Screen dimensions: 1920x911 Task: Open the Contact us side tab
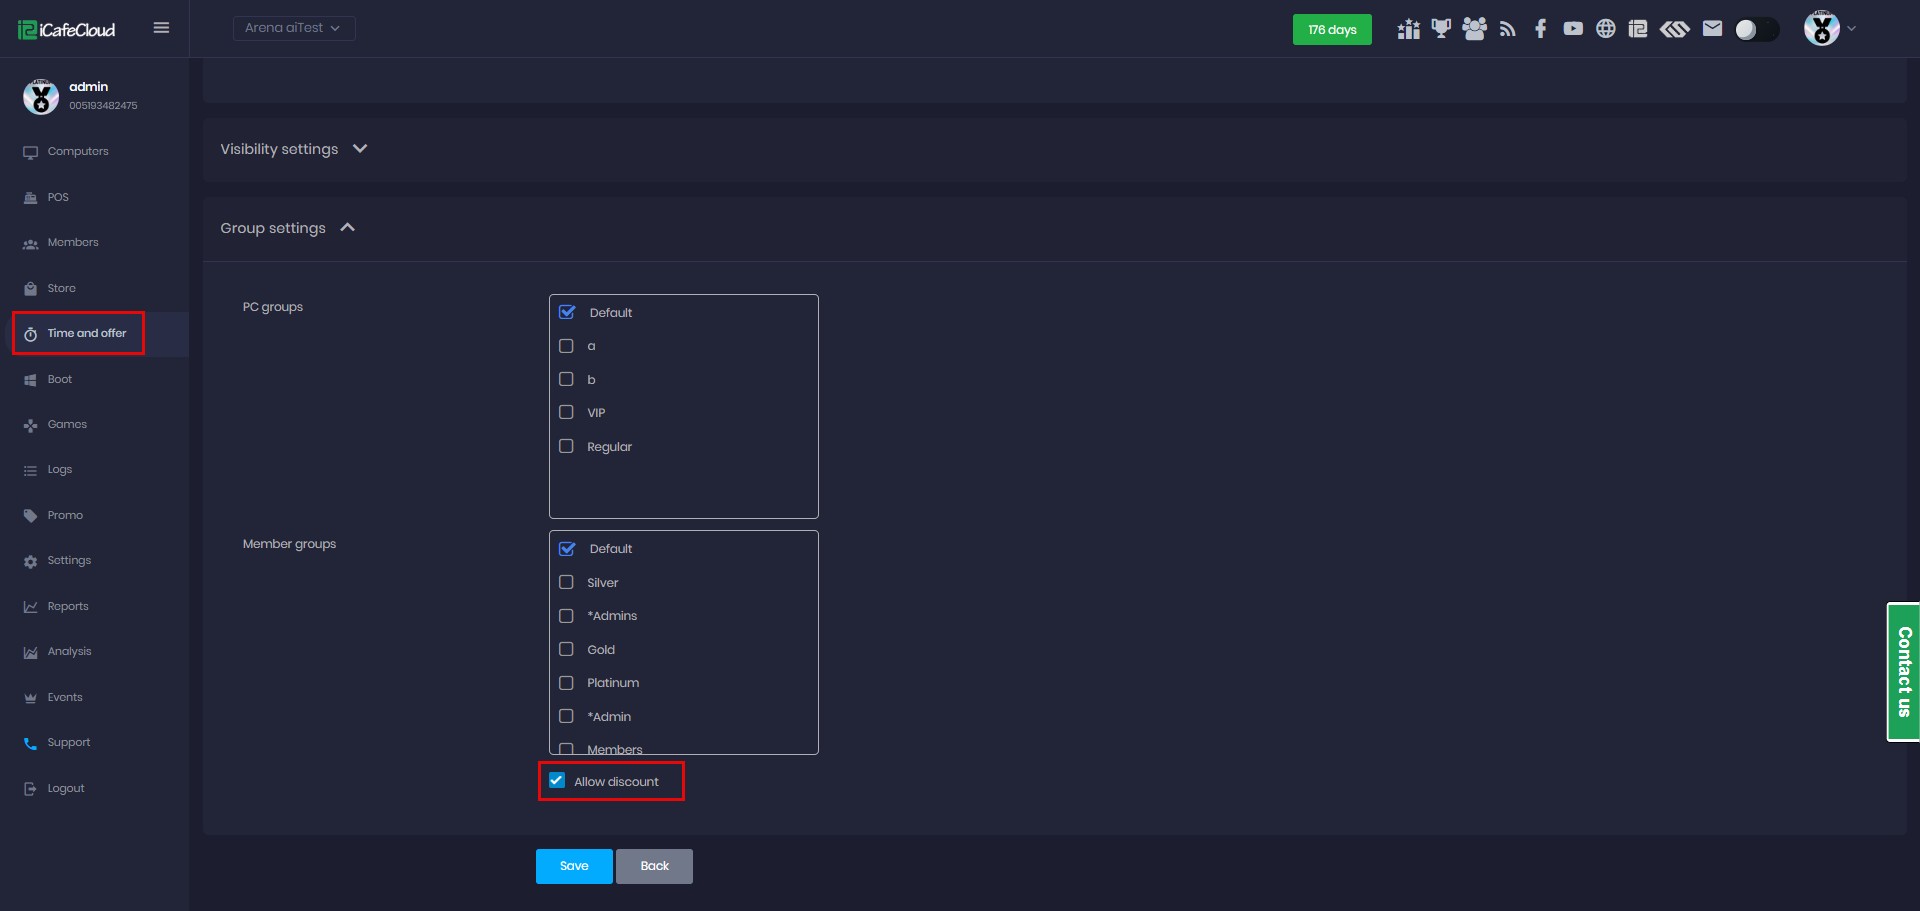click(x=1903, y=672)
